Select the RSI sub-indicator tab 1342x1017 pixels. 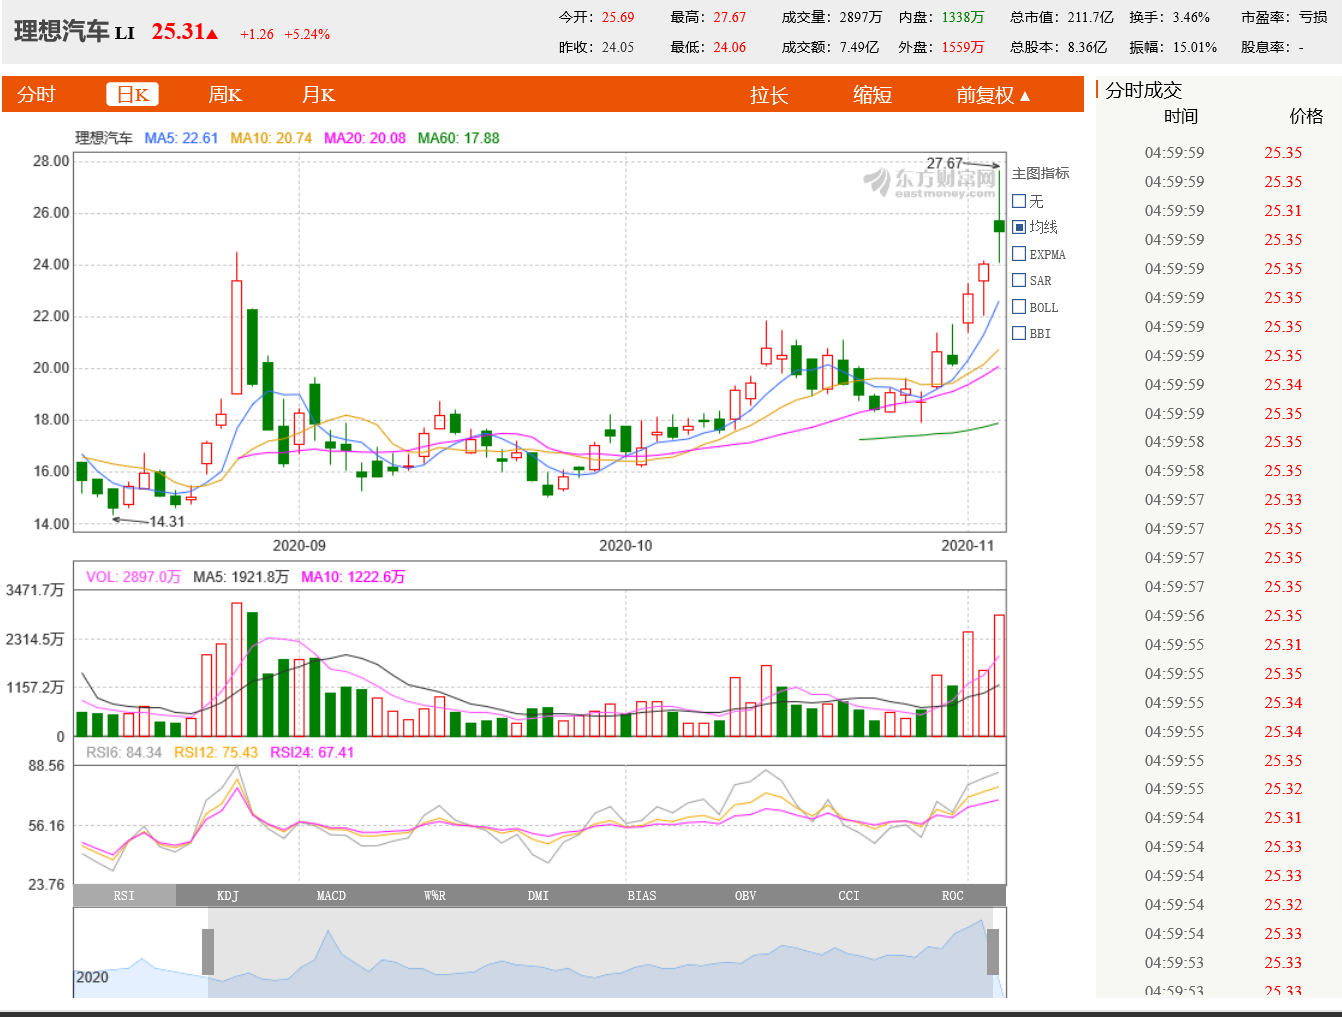(124, 895)
